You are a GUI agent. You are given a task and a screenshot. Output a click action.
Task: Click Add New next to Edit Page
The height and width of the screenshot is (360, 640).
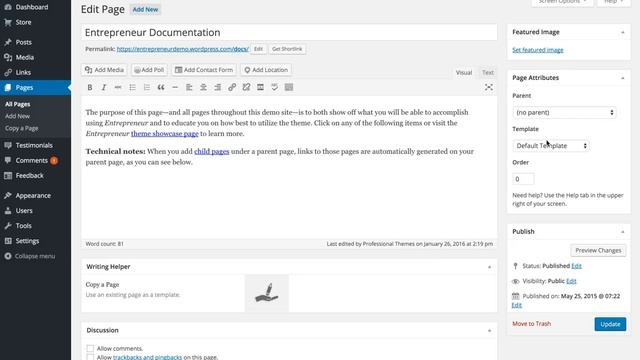click(145, 9)
